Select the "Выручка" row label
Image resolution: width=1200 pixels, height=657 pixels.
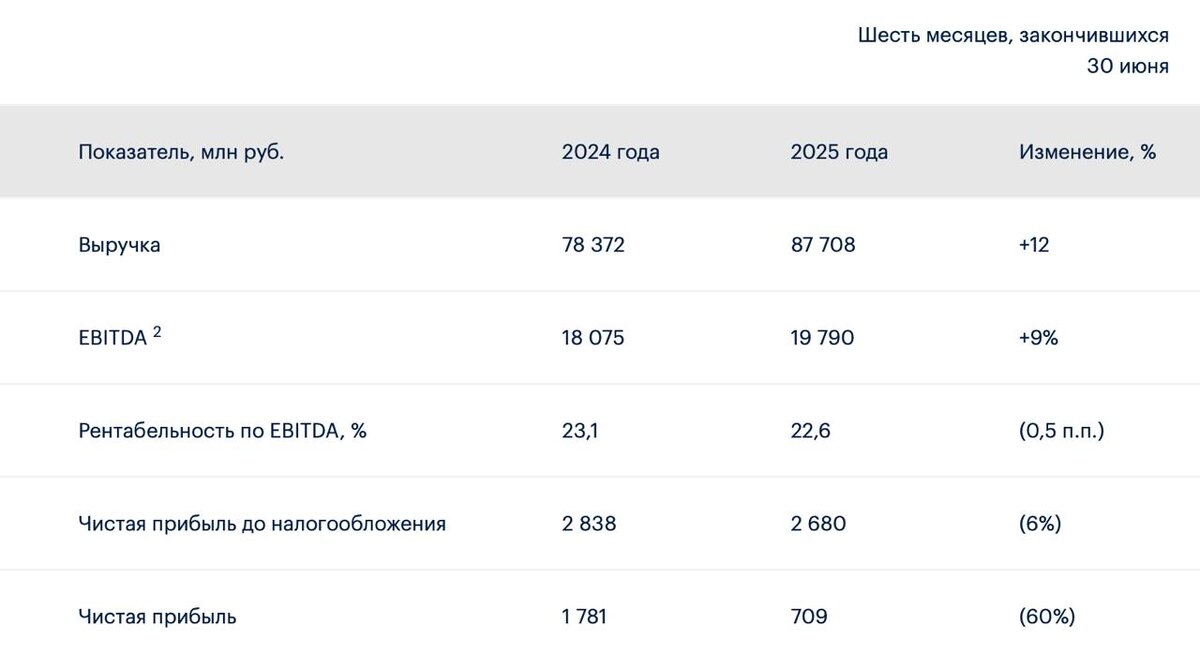(x=119, y=245)
